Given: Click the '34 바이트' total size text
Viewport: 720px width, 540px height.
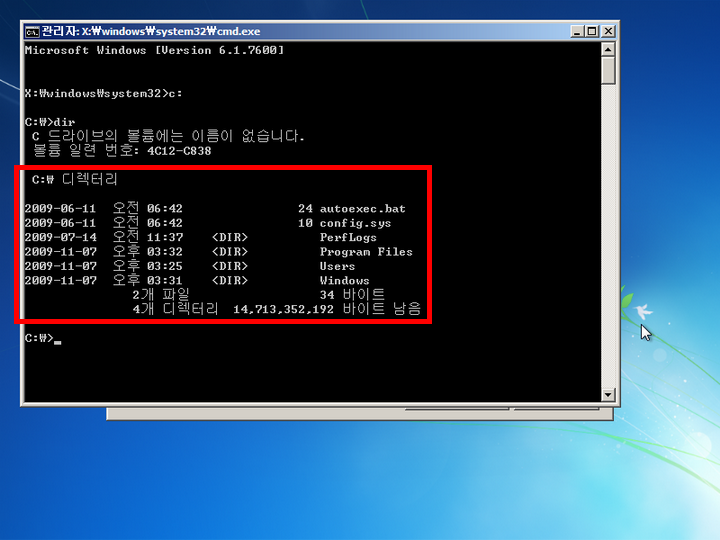Looking at the screenshot, I should pos(352,295).
